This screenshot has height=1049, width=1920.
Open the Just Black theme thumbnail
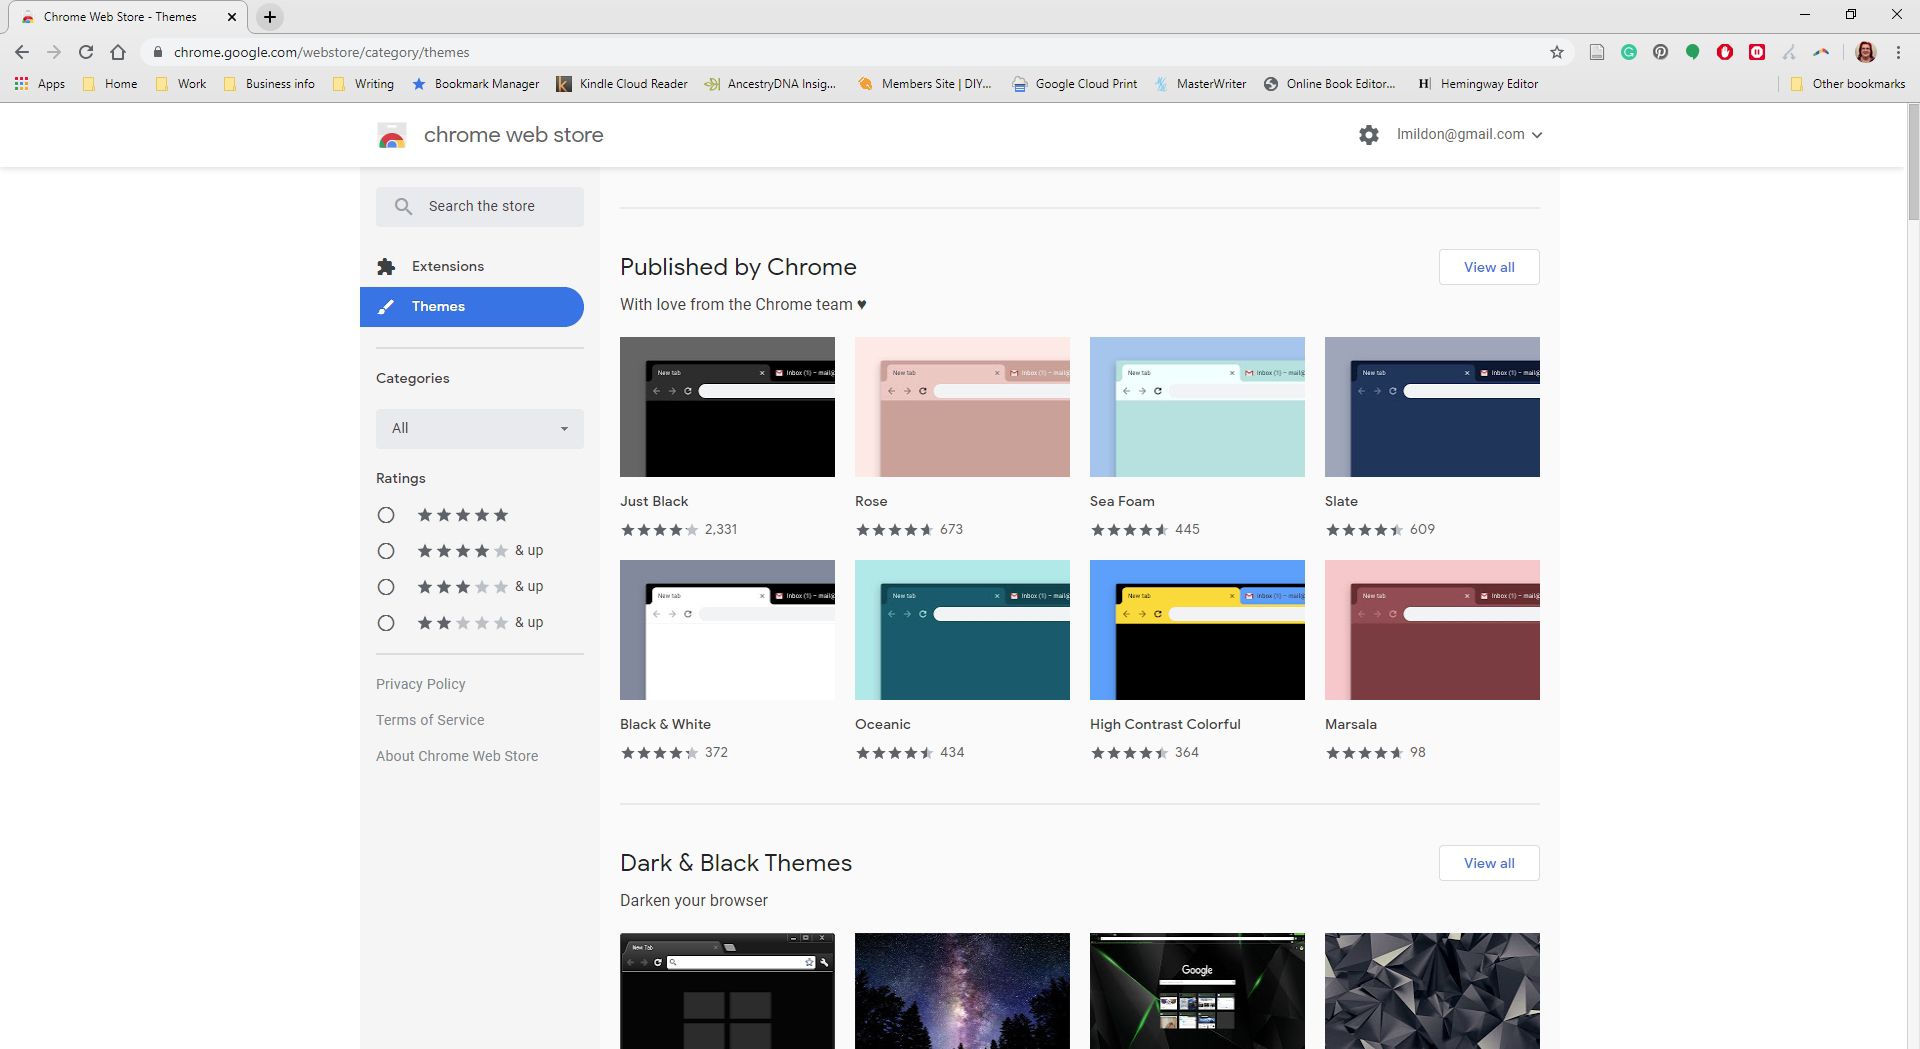[x=727, y=407]
